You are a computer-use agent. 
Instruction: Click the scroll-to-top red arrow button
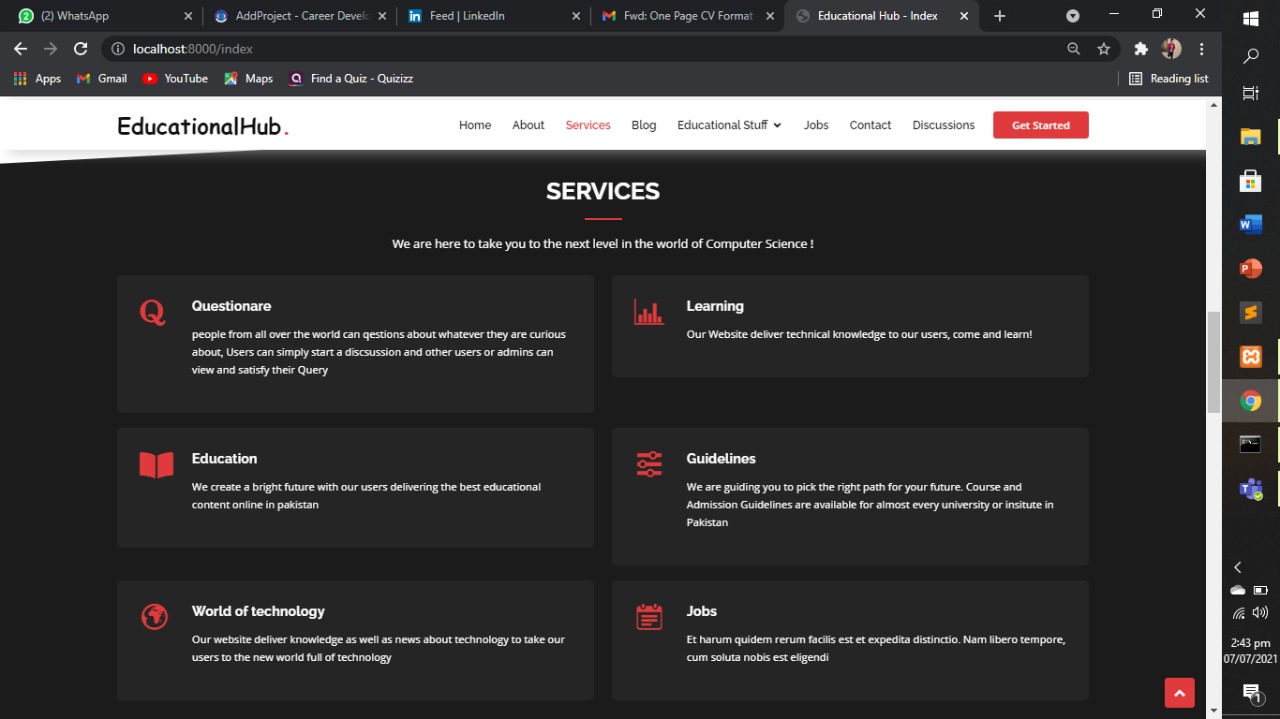(1180, 693)
